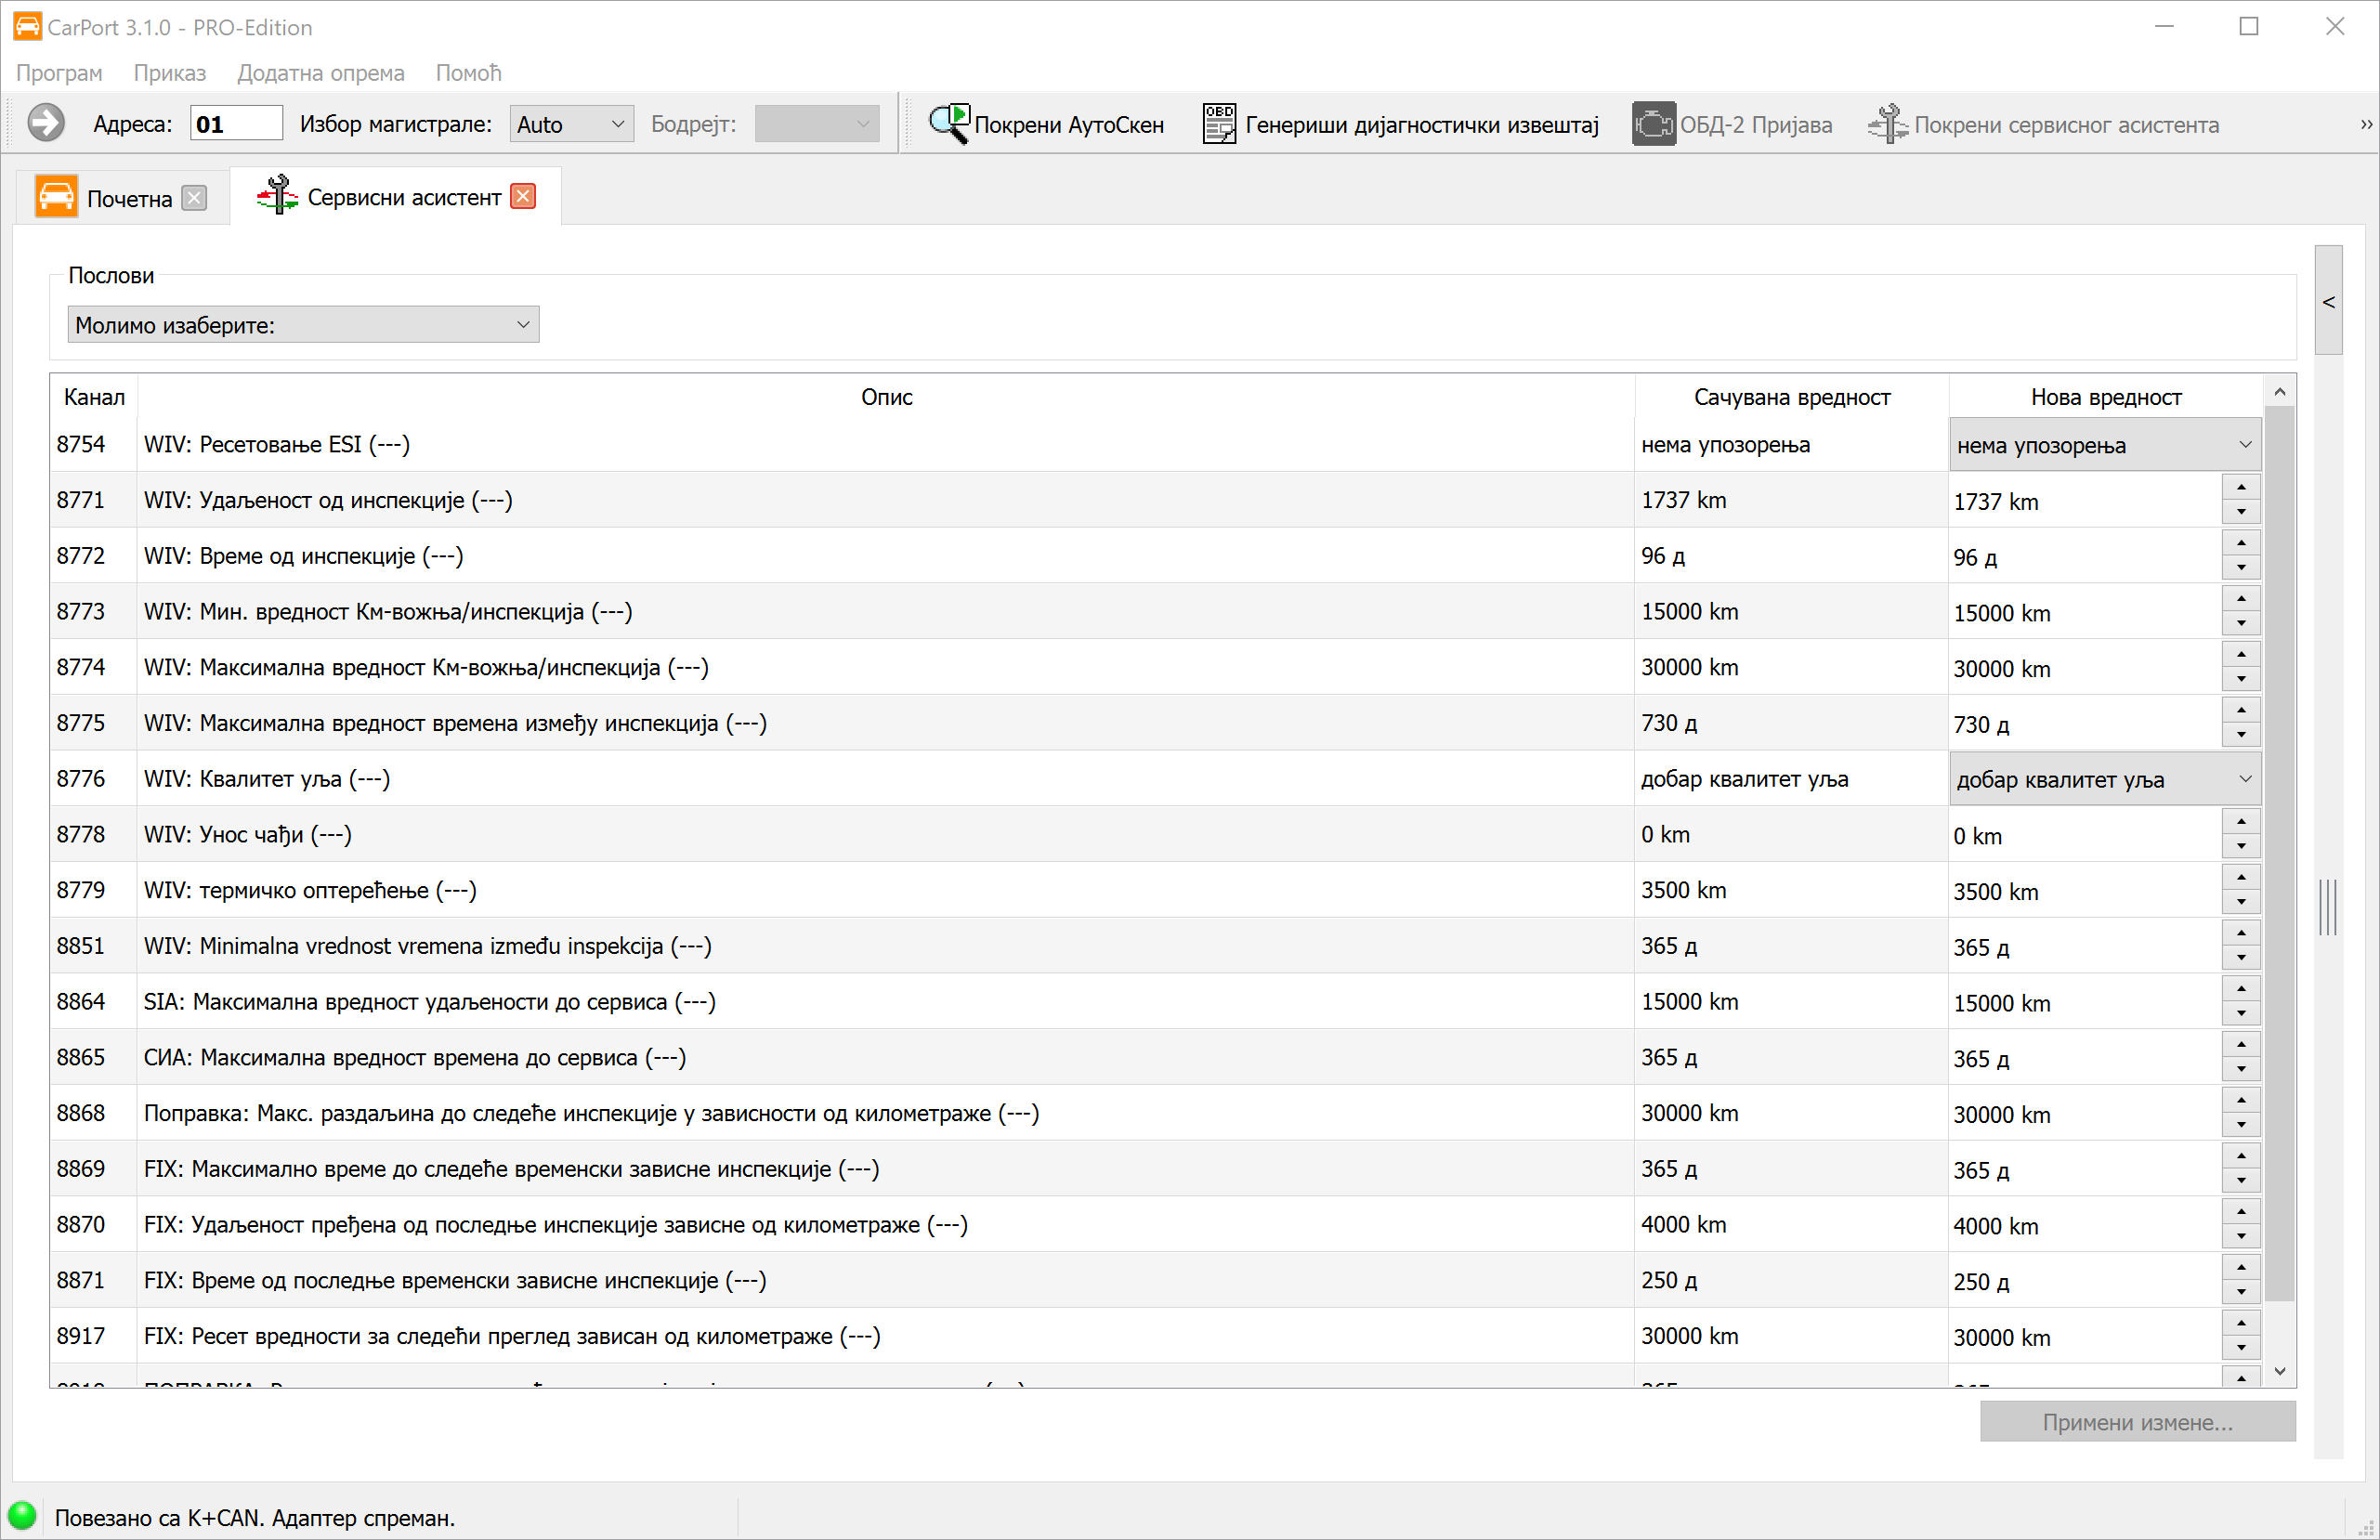2380x1540 pixels.
Task: Click the go arrow icon beside Адреса
Action: click(x=46, y=124)
